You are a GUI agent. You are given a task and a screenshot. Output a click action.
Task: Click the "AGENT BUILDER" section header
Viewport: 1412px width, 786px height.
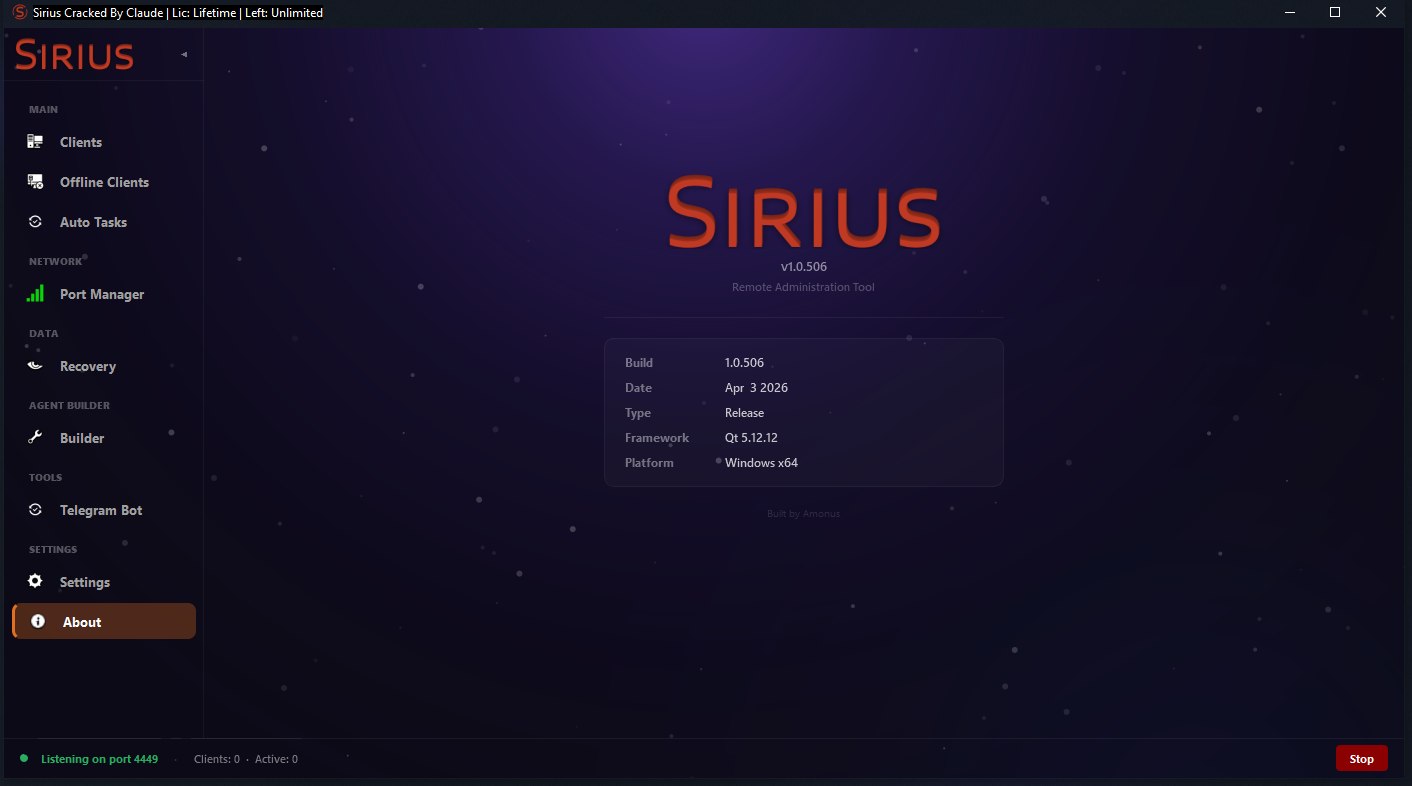(x=69, y=406)
